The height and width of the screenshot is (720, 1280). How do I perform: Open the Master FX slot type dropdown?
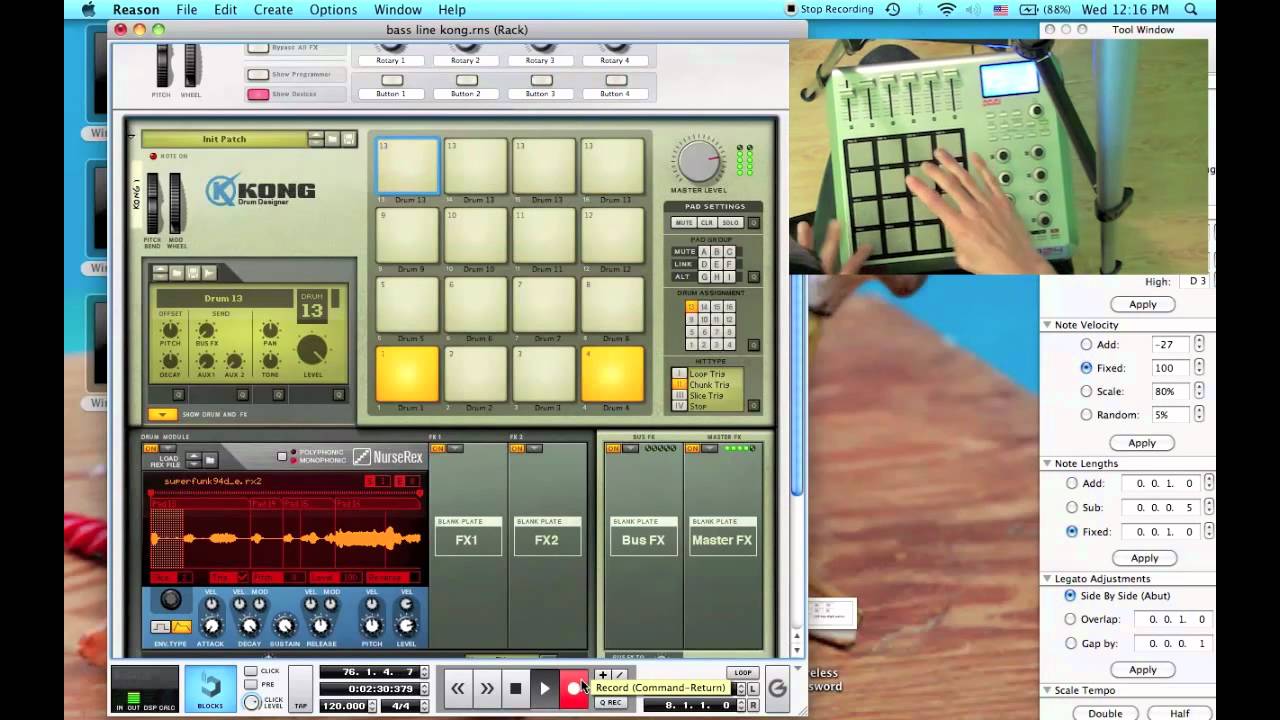tap(710, 449)
